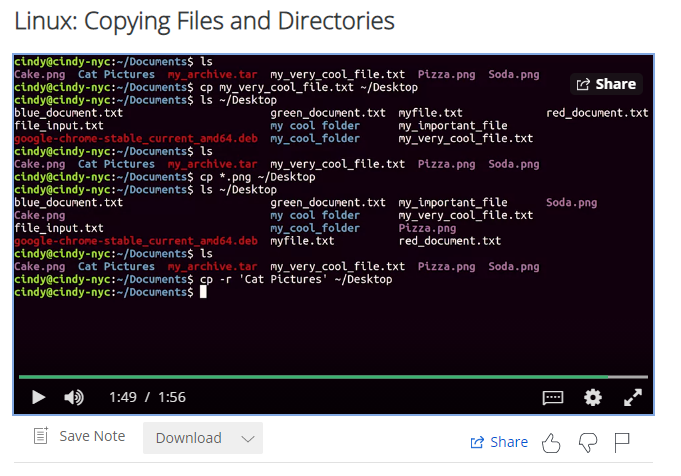
Task: Click the unplayed end of progress bar
Action: 628,377
